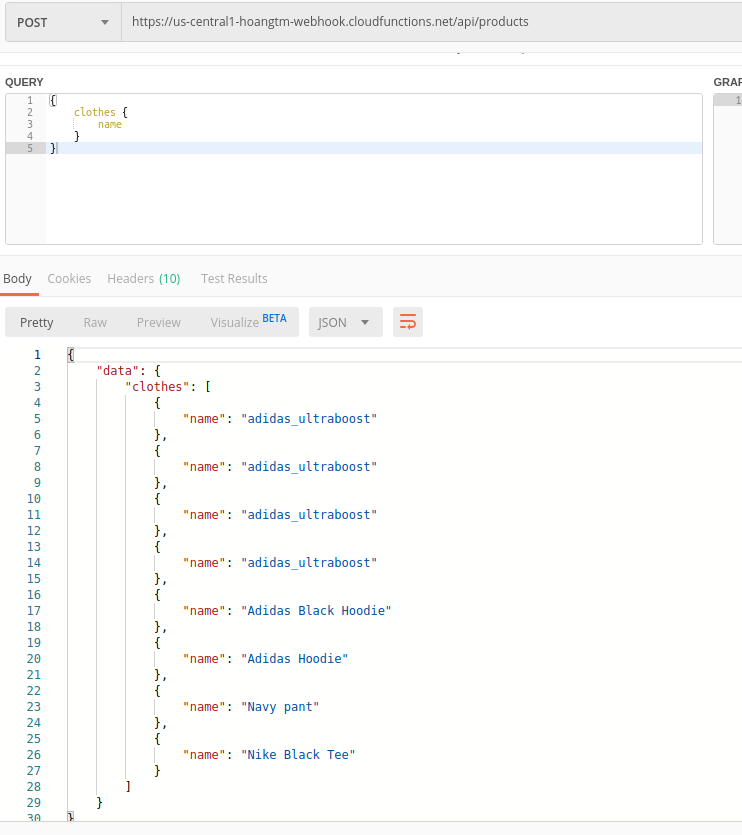Click inside the QUERY editor on 'clothes'

[x=95, y=112]
